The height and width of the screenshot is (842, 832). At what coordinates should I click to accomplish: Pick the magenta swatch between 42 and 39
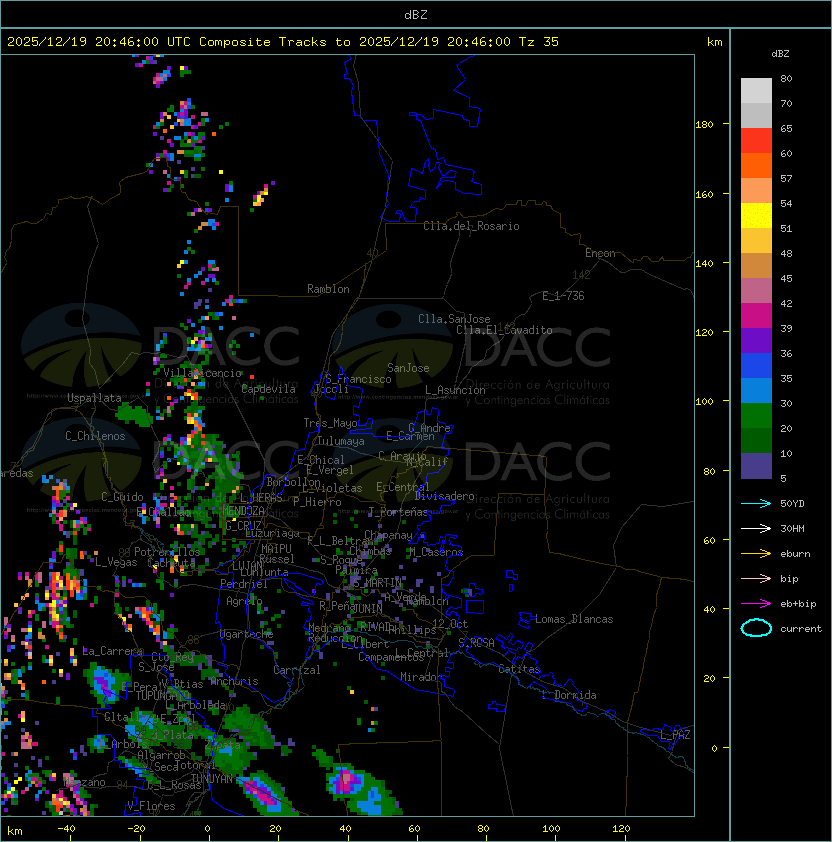pos(756,316)
